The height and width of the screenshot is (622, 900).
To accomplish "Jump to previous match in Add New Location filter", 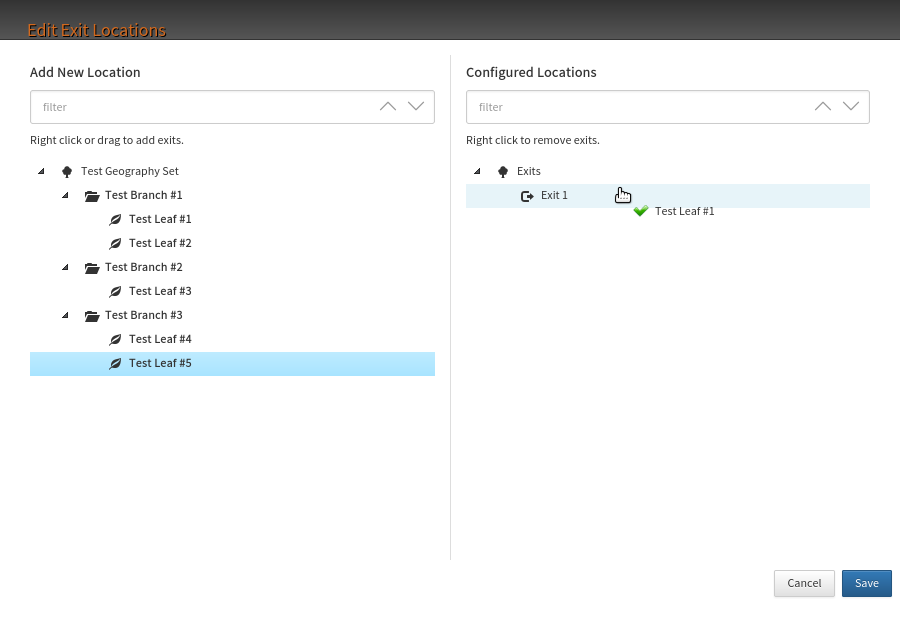I will click(x=388, y=107).
